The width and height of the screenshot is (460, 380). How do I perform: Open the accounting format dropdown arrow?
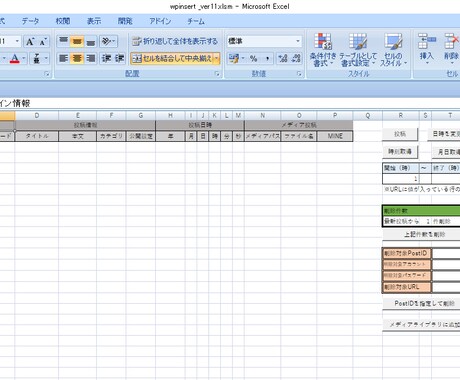pyautogui.click(x=243, y=59)
